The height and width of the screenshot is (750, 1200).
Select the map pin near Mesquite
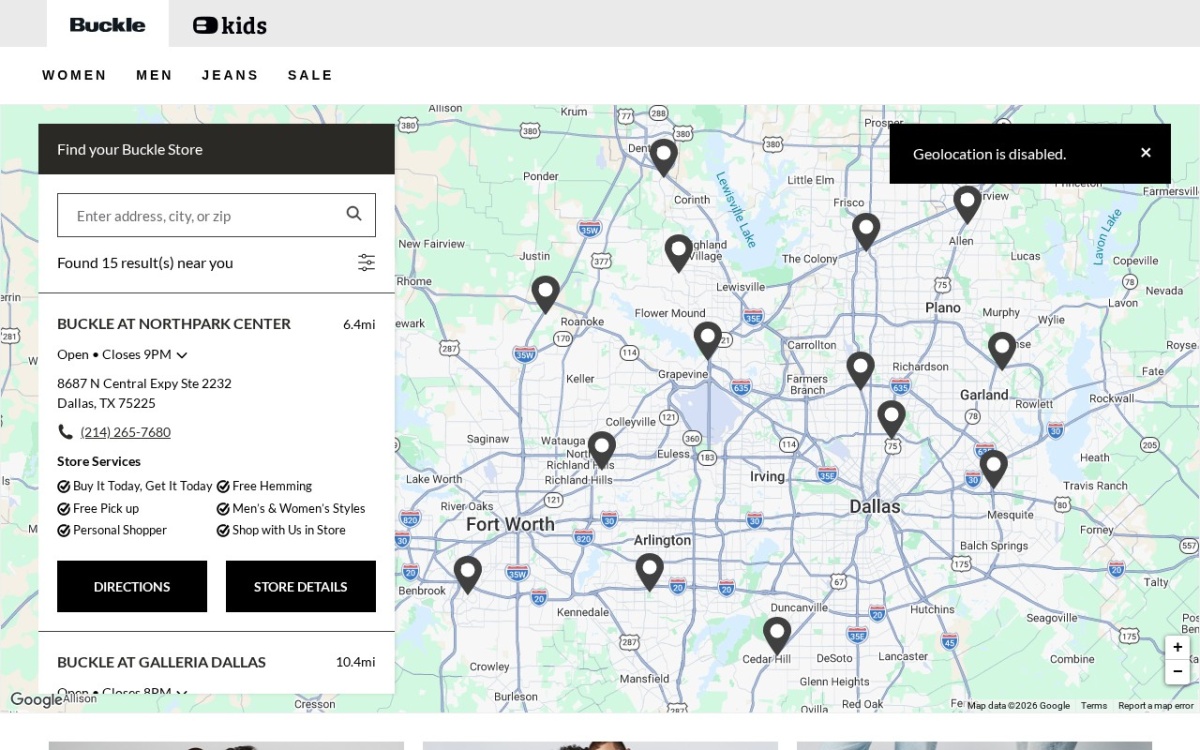[x=994, y=468]
